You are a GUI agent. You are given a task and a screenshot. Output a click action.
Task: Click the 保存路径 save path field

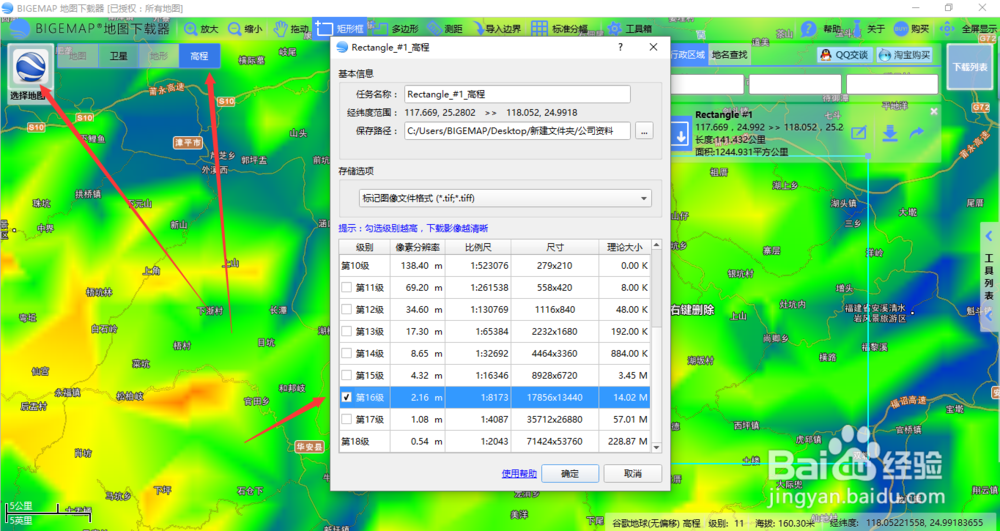click(x=517, y=131)
